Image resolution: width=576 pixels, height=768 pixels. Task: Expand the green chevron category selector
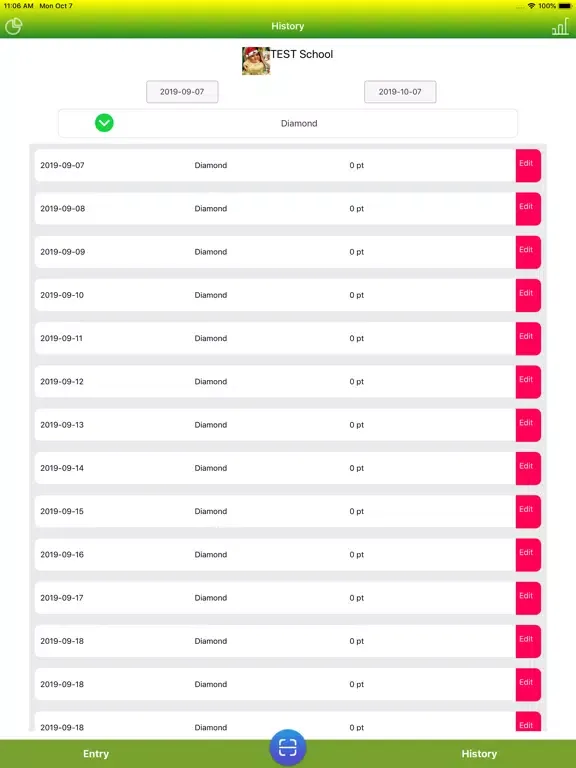point(104,123)
